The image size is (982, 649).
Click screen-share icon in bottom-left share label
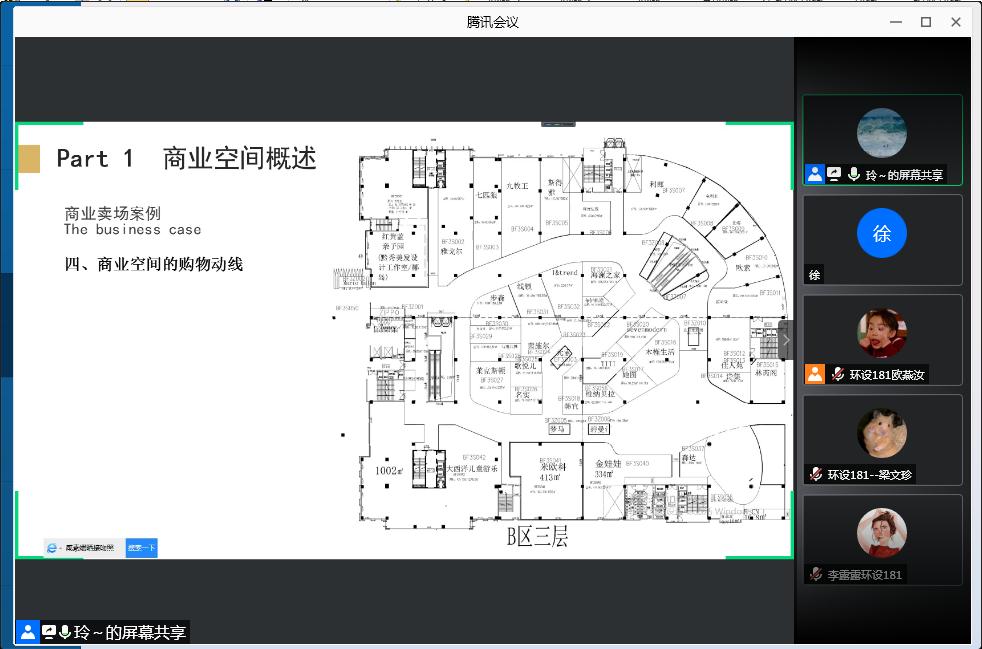pyautogui.click(x=48, y=632)
